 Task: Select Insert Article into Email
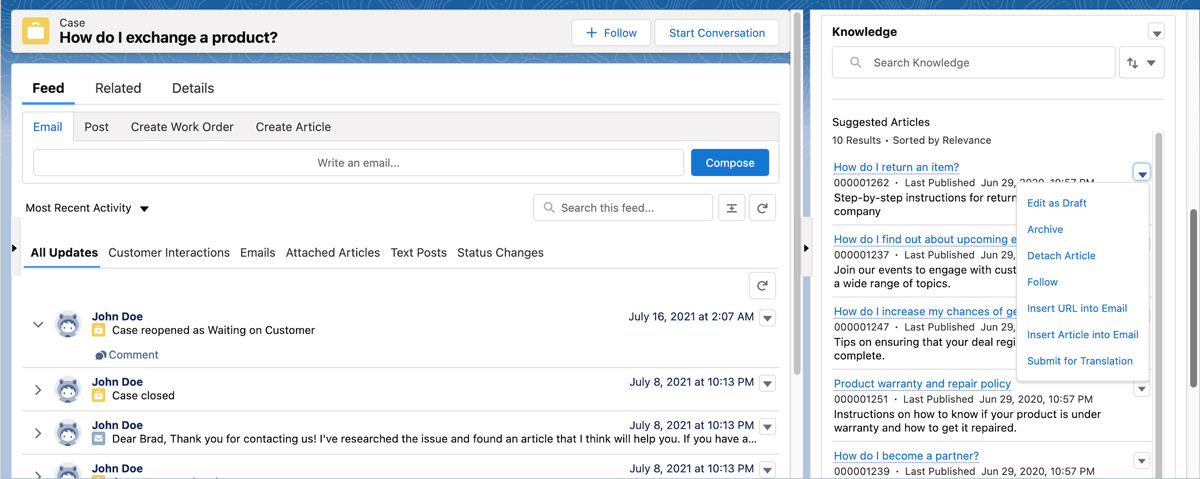pos(1082,335)
